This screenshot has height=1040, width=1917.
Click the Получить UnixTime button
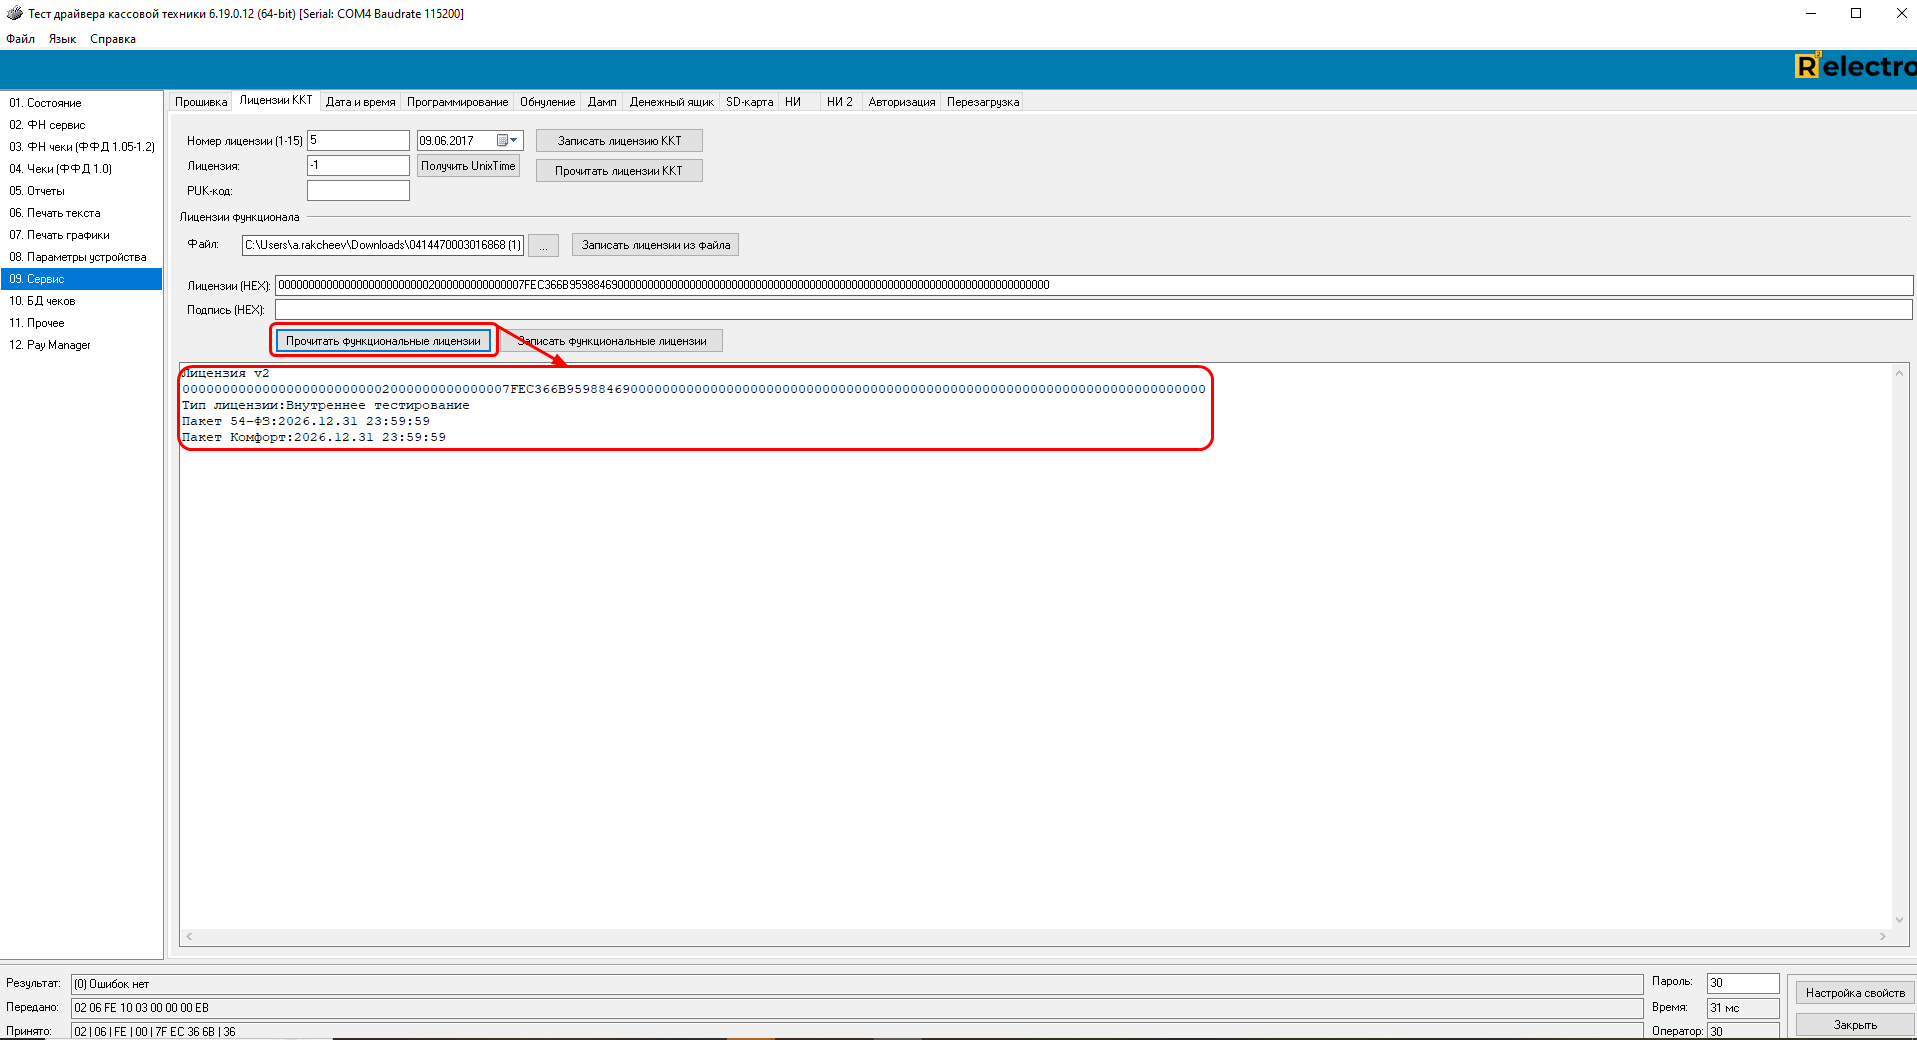tap(468, 166)
